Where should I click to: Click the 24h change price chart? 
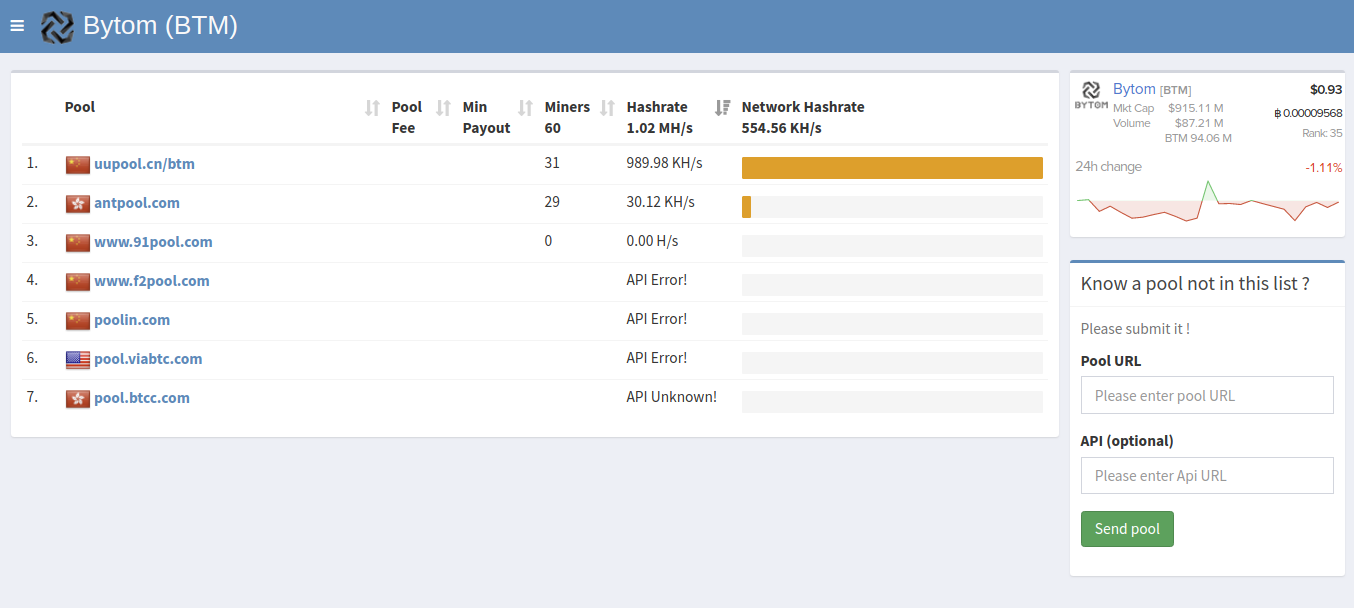pyautogui.click(x=1207, y=203)
